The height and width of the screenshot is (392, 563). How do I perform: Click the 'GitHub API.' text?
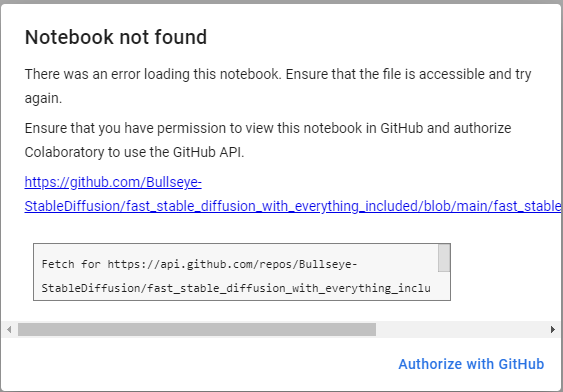208,152
